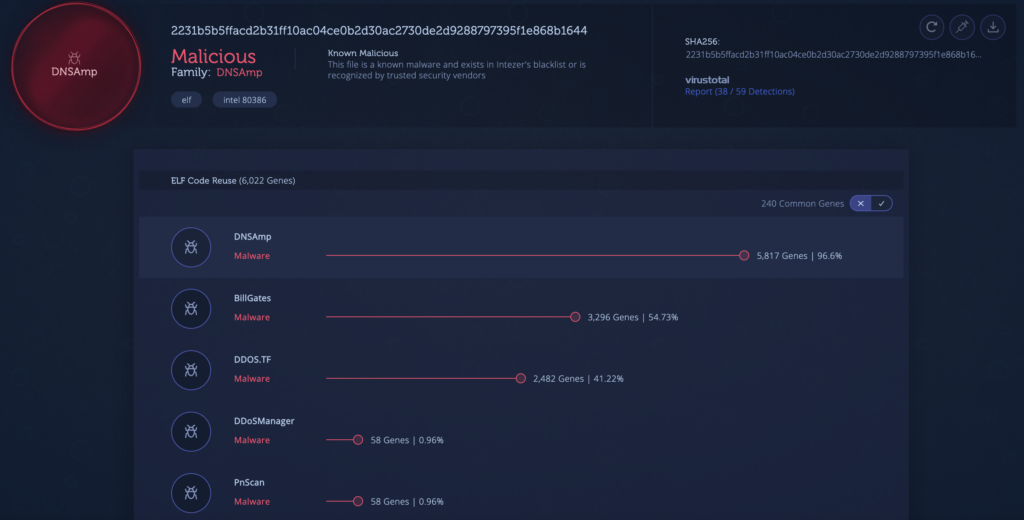Select the PnScan code reuse row title
This screenshot has width=1024, height=520.
click(x=249, y=482)
